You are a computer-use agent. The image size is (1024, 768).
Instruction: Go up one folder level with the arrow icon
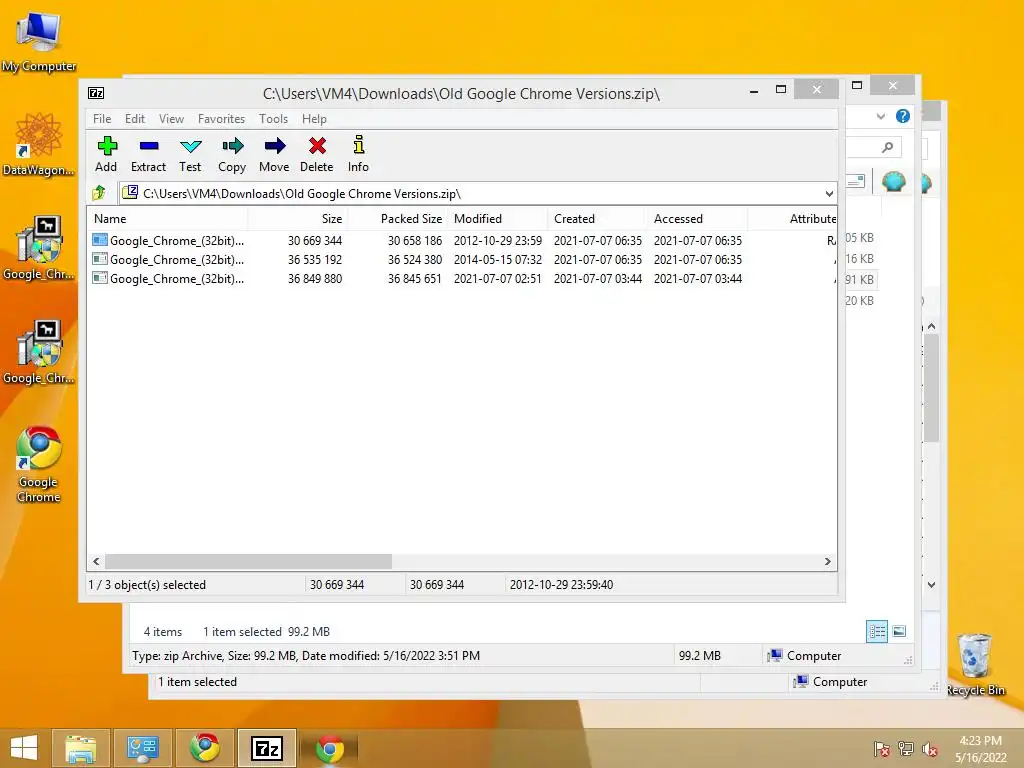(99, 193)
